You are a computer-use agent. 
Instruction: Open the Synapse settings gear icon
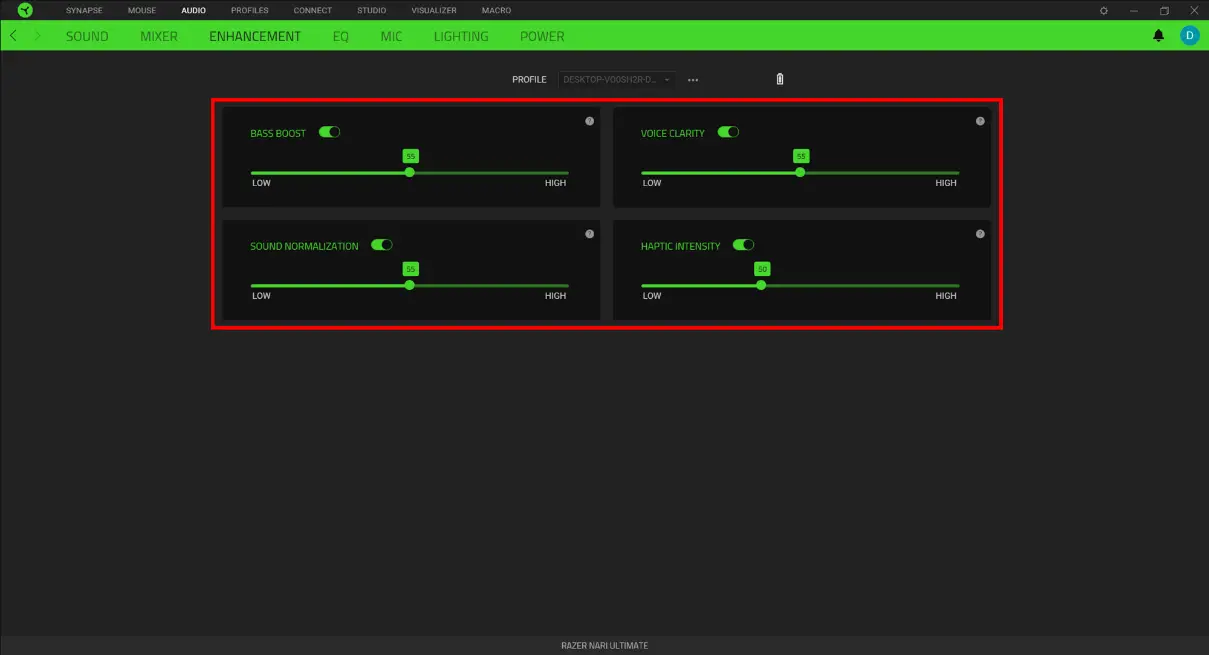click(1103, 10)
